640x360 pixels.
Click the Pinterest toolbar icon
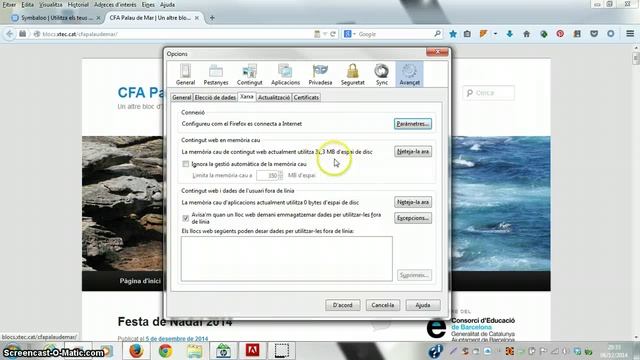click(x=560, y=34)
